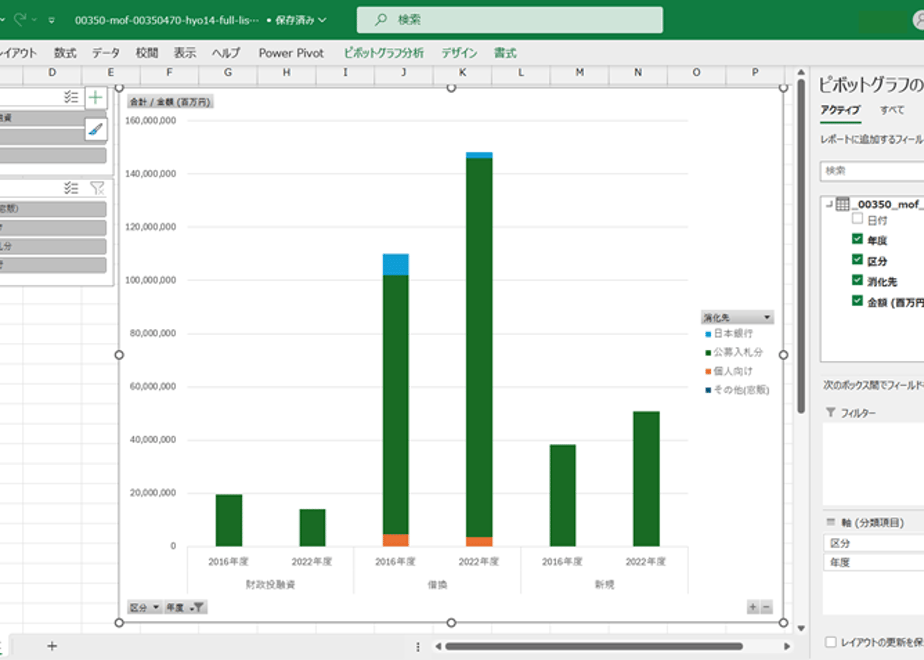Switch to the データ ribbon tab
924x660 pixels.
pos(105,53)
